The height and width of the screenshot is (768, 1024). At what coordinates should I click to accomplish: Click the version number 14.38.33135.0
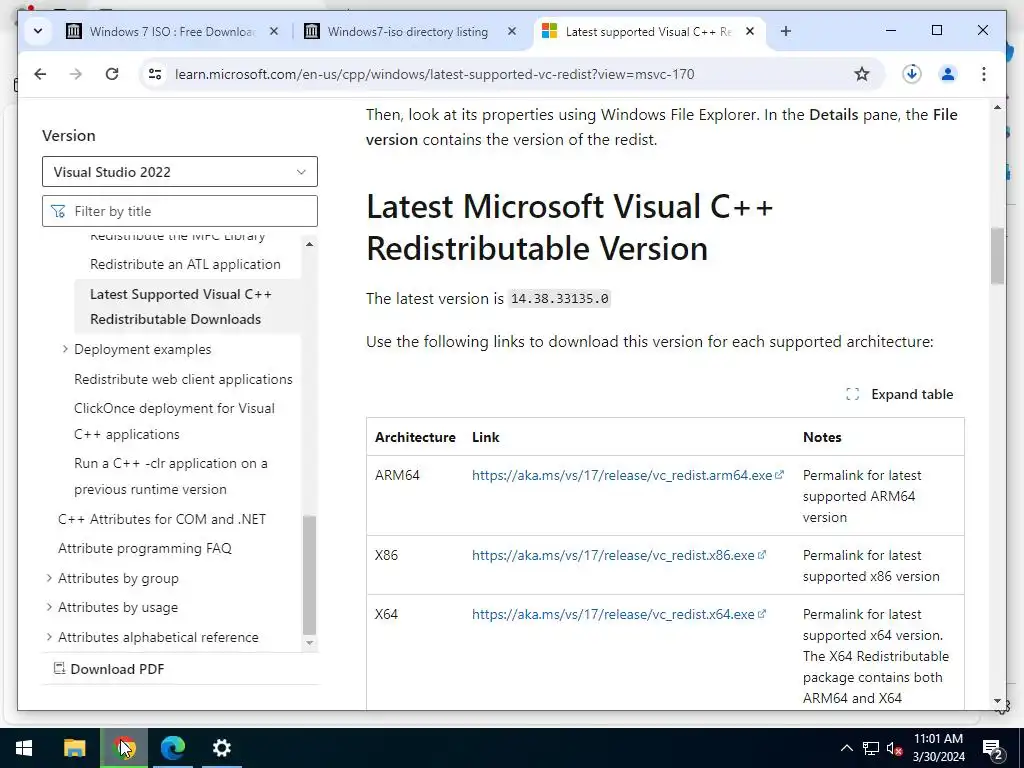[560, 298]
